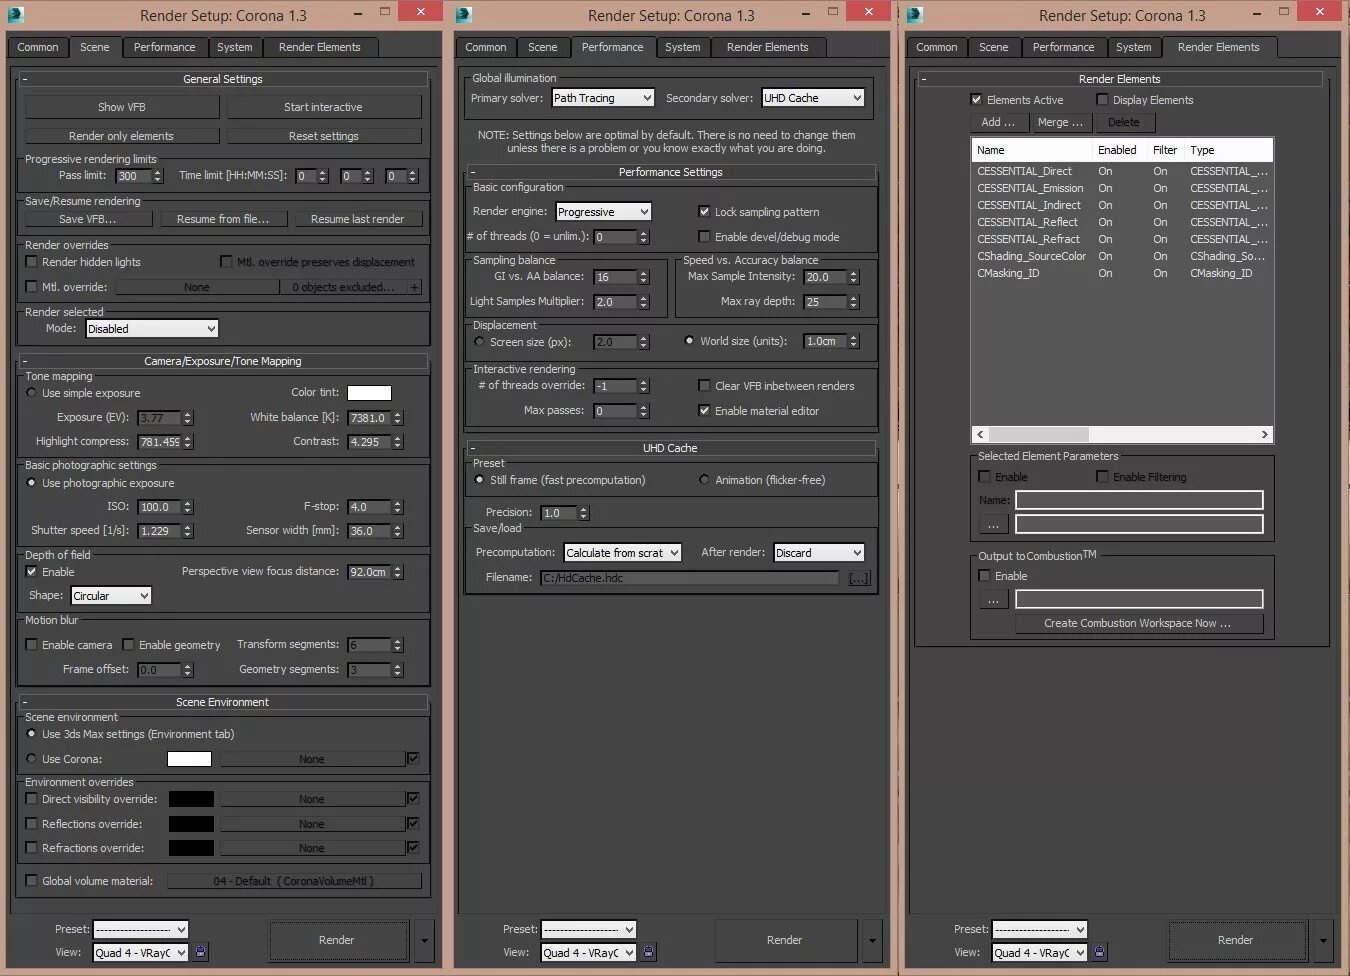Viewport: 1350px width, 976px height.
Task: Click the 3ds Max app icon in right window title bar
Action: click(914, 15)
